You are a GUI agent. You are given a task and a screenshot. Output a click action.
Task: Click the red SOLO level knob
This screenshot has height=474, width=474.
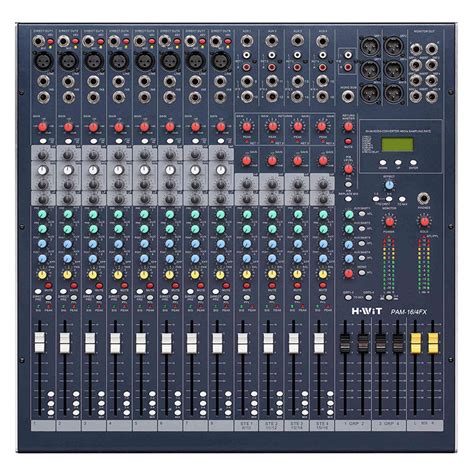click(x=424, y=221)
